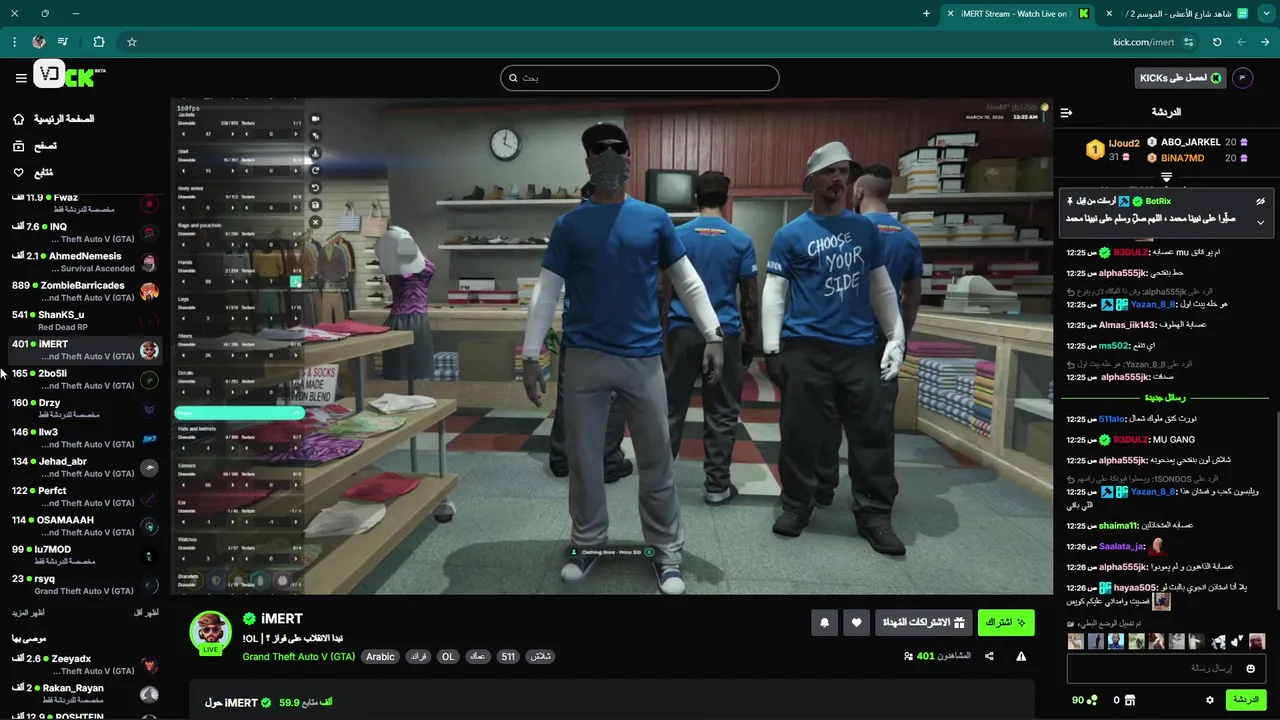Open the hamburger menu beside Kick logo
1280x720 pixels.
pyautogui.click(x=21, y=78)
